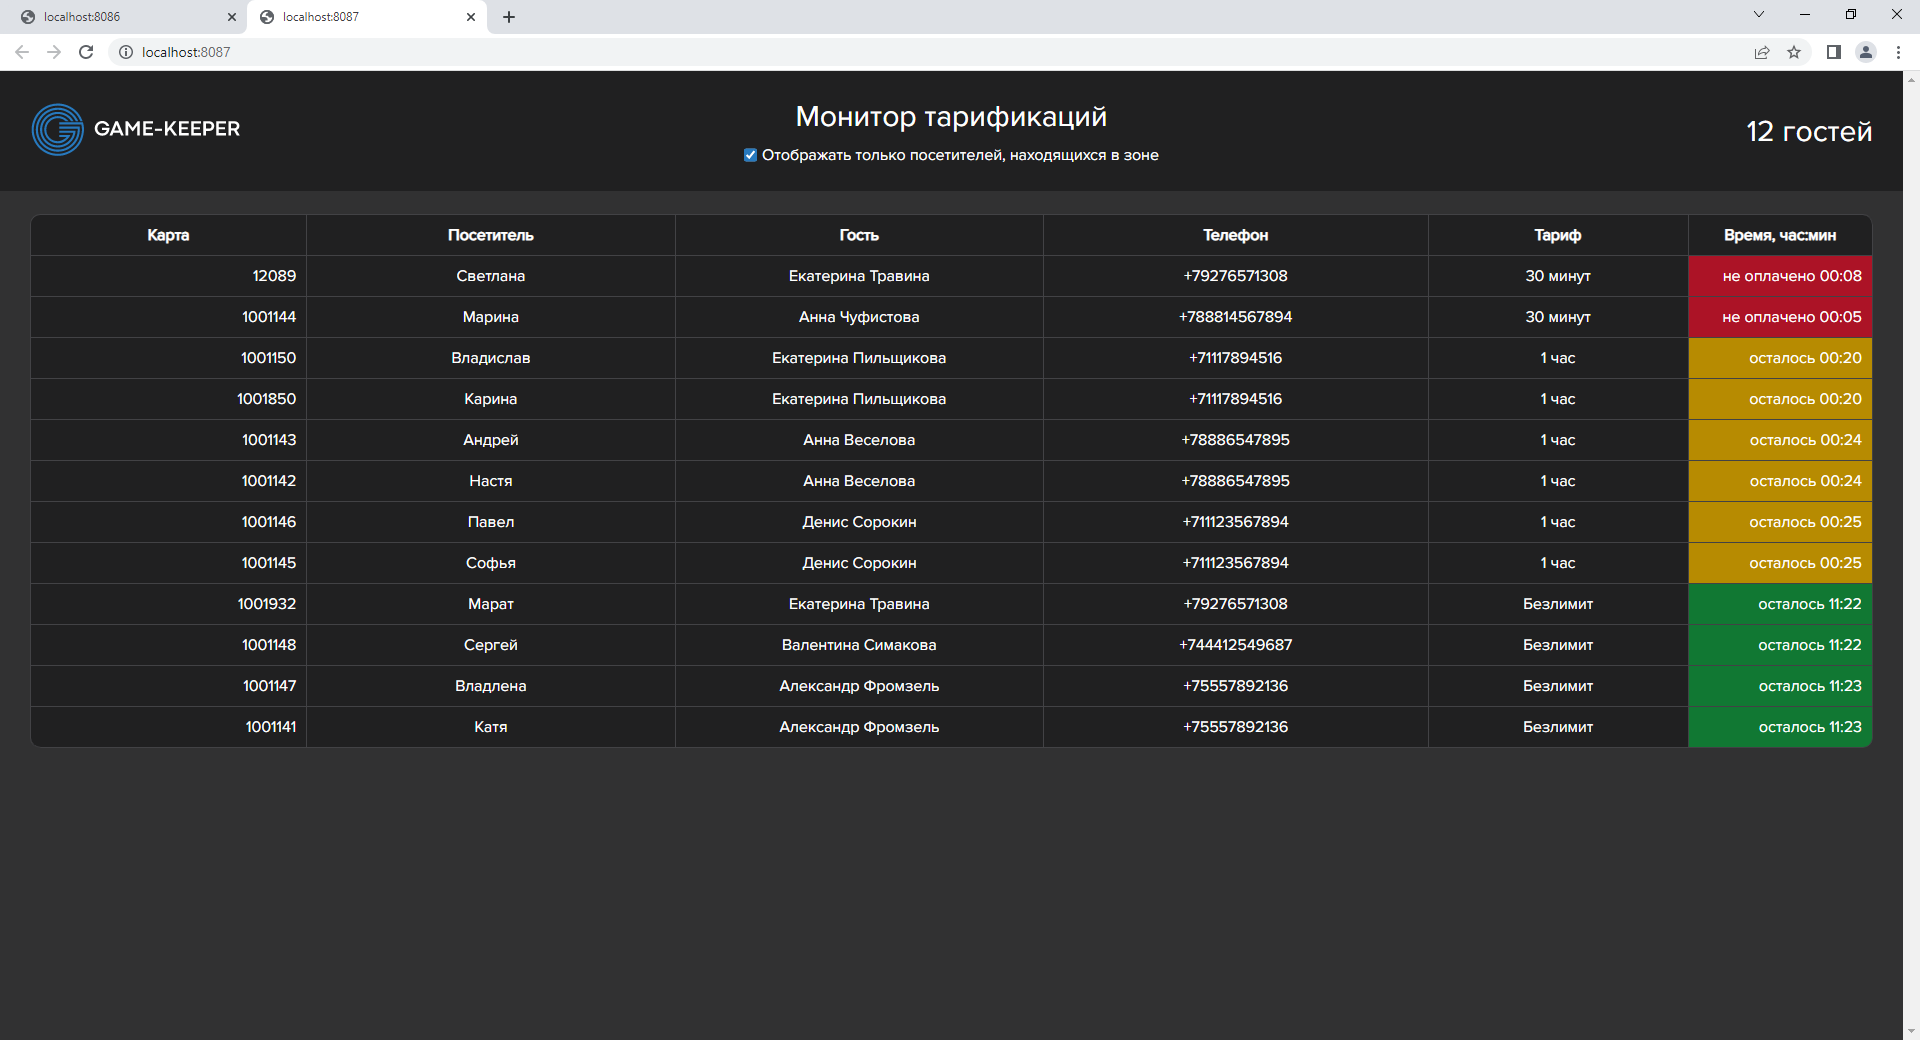Click the share page icon in address bar
Image resolution: width=1920 pixels, height=1040 pixels.
point(1762,52)
